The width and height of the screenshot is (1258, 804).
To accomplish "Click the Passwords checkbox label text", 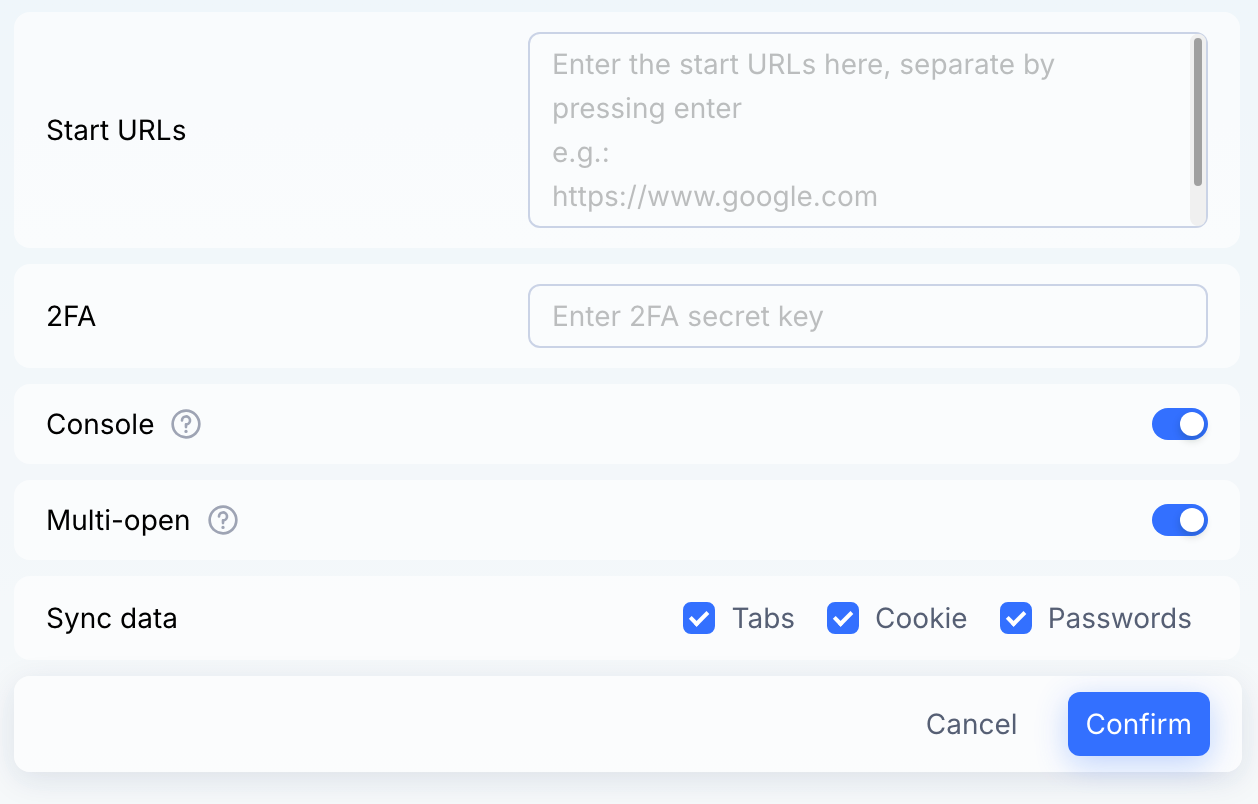I will point(1120,619).
